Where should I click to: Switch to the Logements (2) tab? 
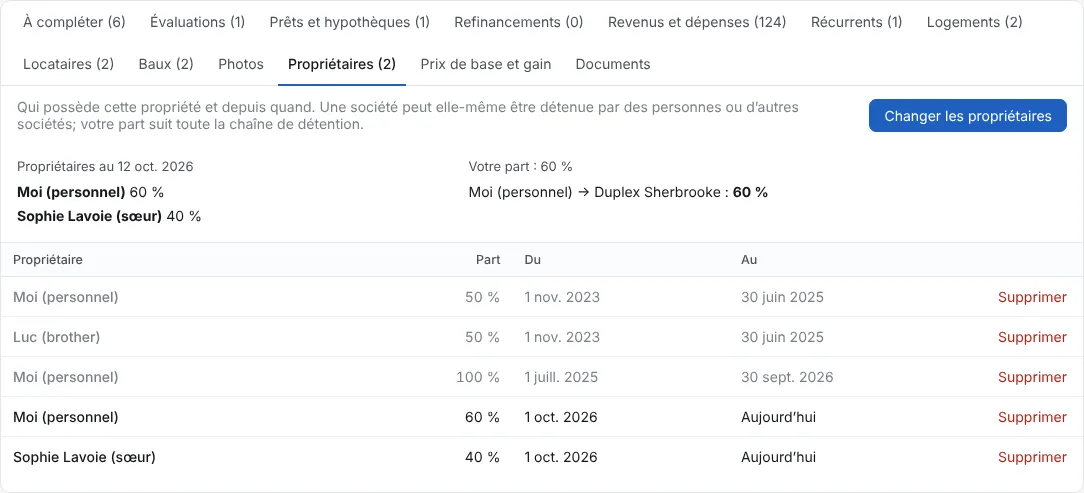pos(974,22)
